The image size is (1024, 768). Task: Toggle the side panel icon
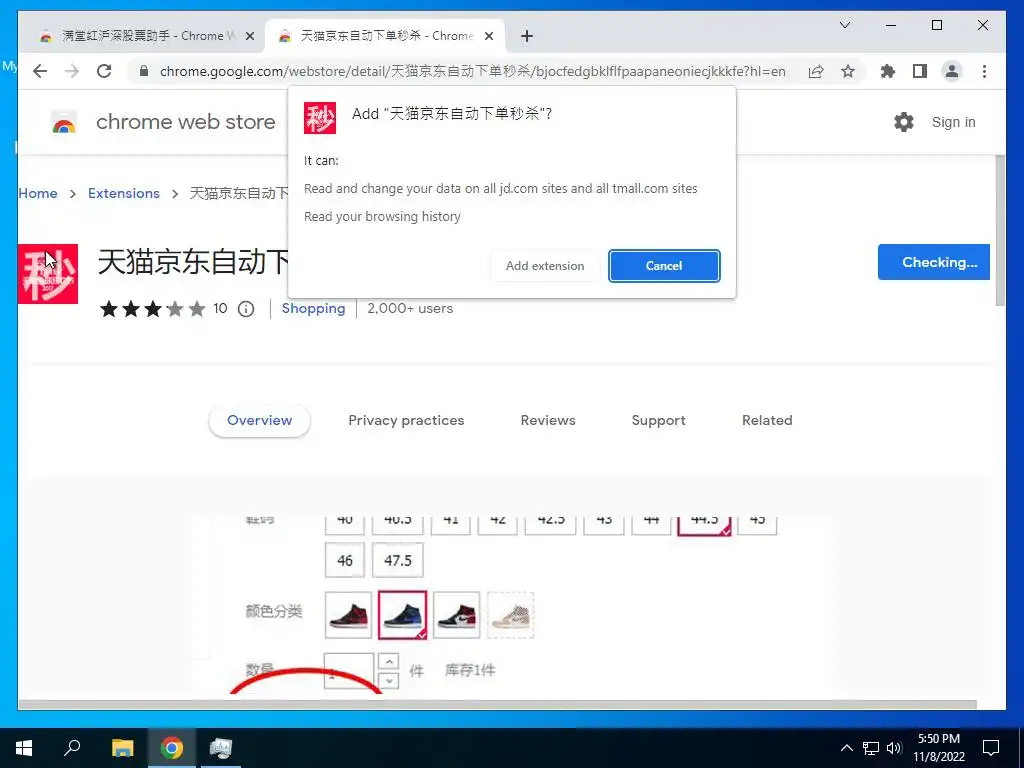(920, 71)
